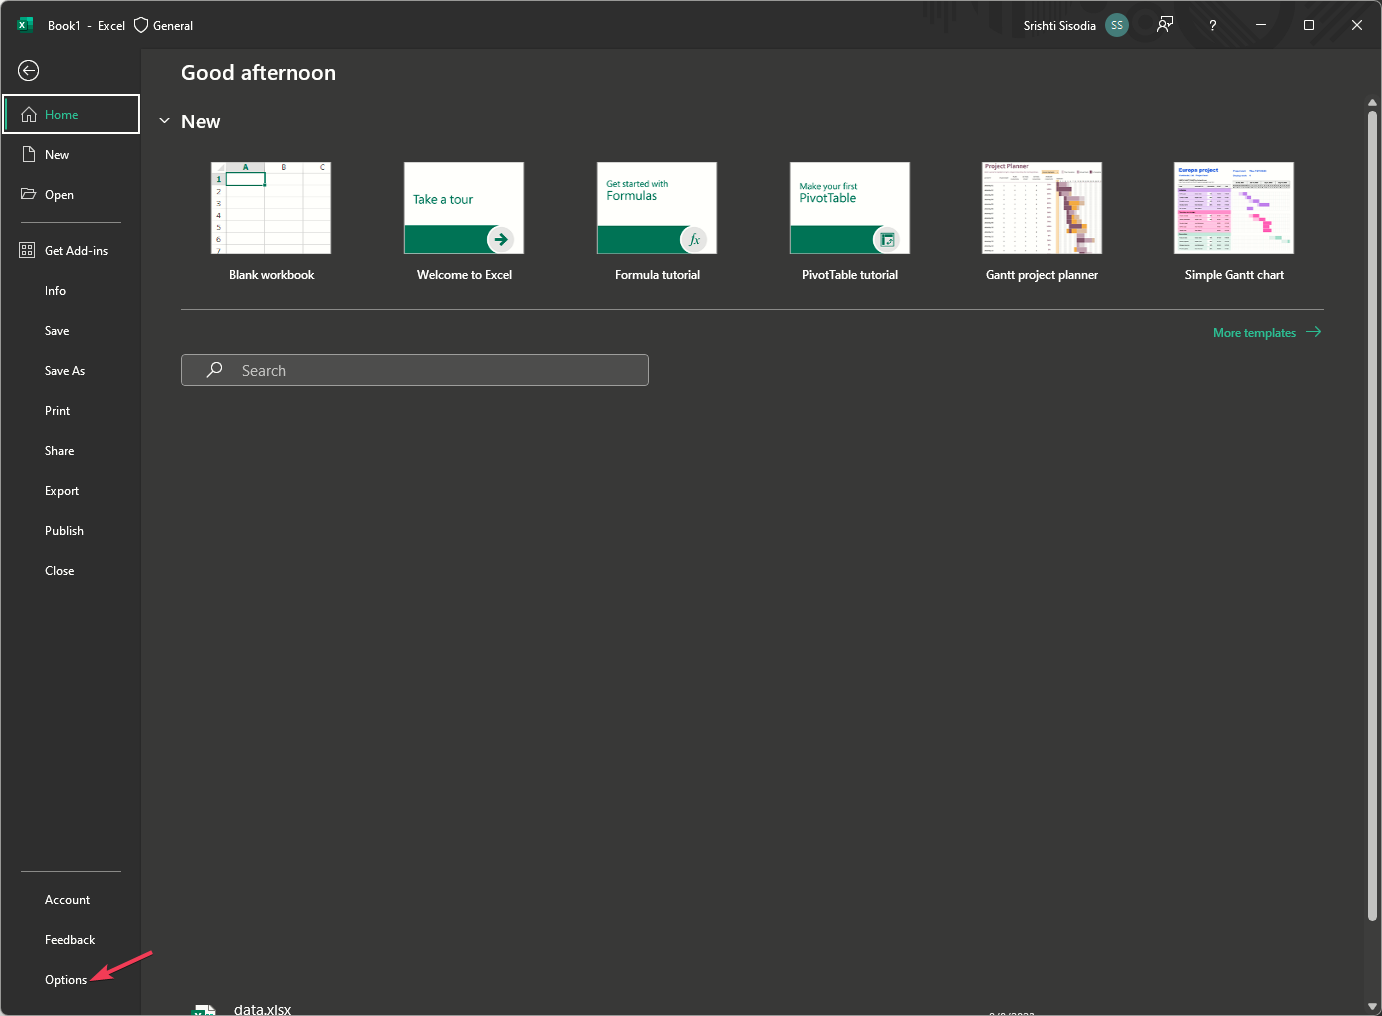Open the Print section
Image resolution: width=1382 pixels, height=1016 pixels.
tap(57, 410)
